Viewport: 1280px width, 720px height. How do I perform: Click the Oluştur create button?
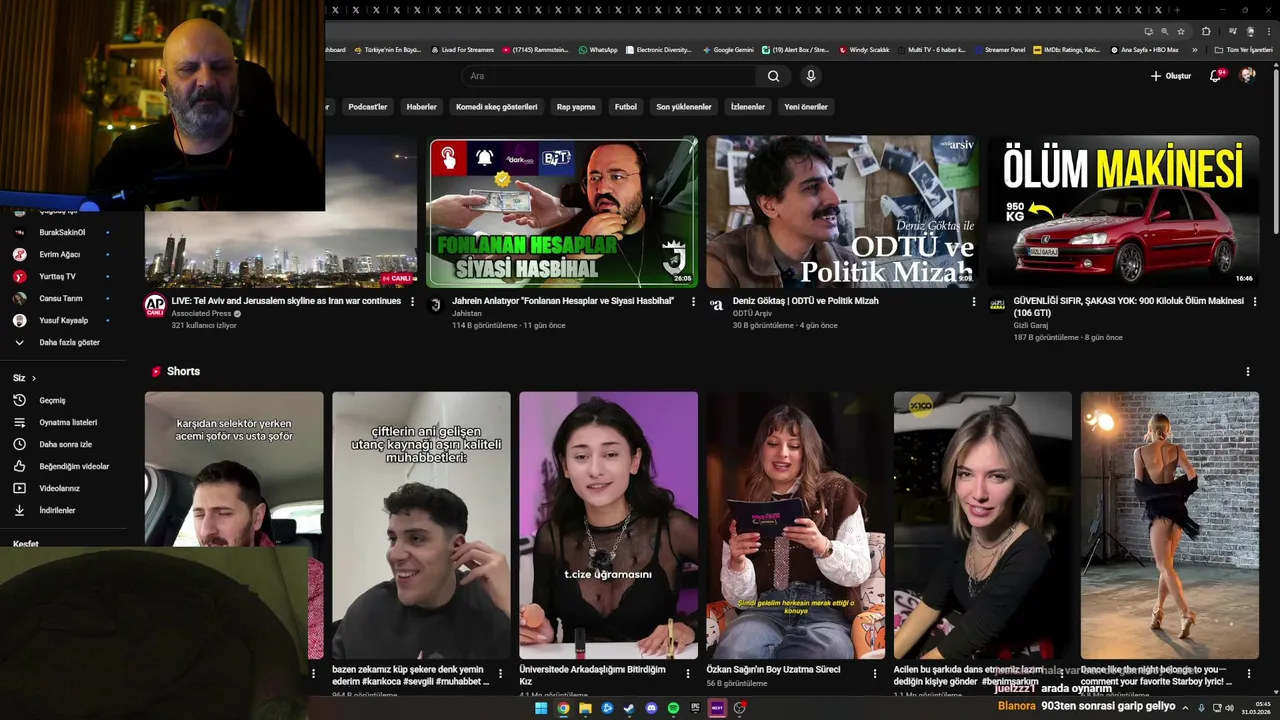pos(1171,76)
